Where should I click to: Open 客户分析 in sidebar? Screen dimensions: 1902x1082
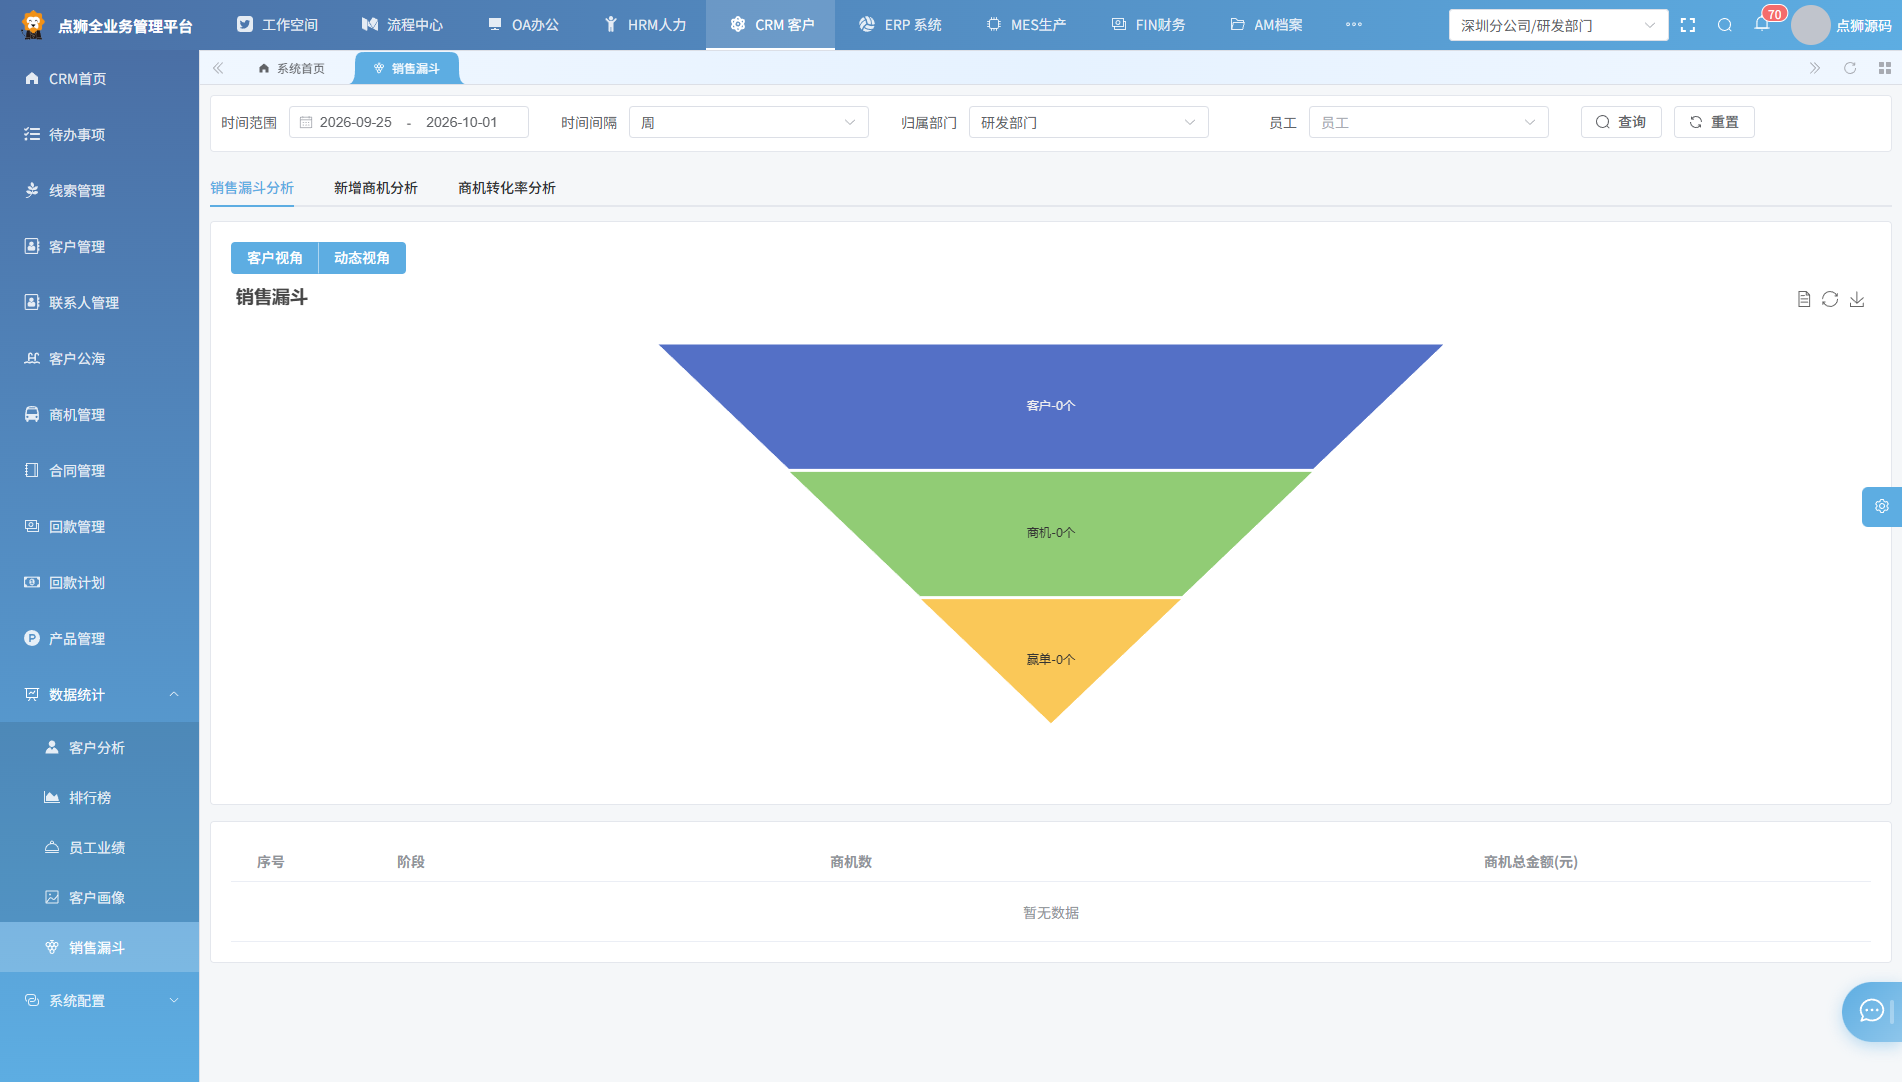click(99, 747)
